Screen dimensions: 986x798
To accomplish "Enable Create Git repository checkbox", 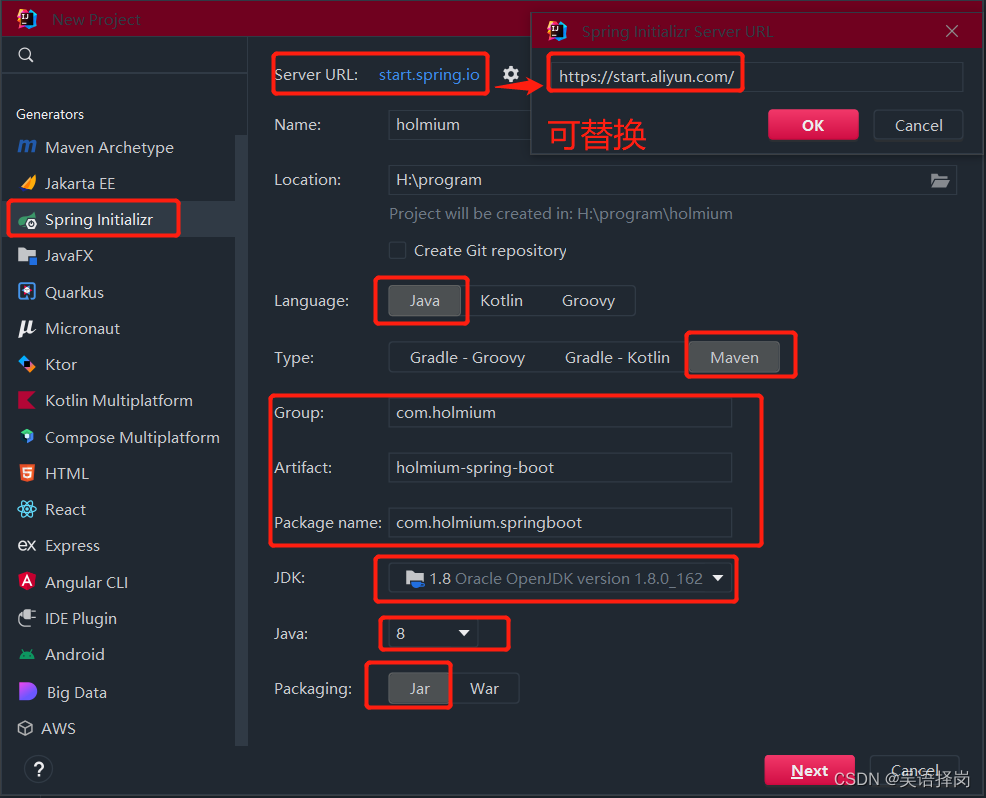I will pos(397,250).
